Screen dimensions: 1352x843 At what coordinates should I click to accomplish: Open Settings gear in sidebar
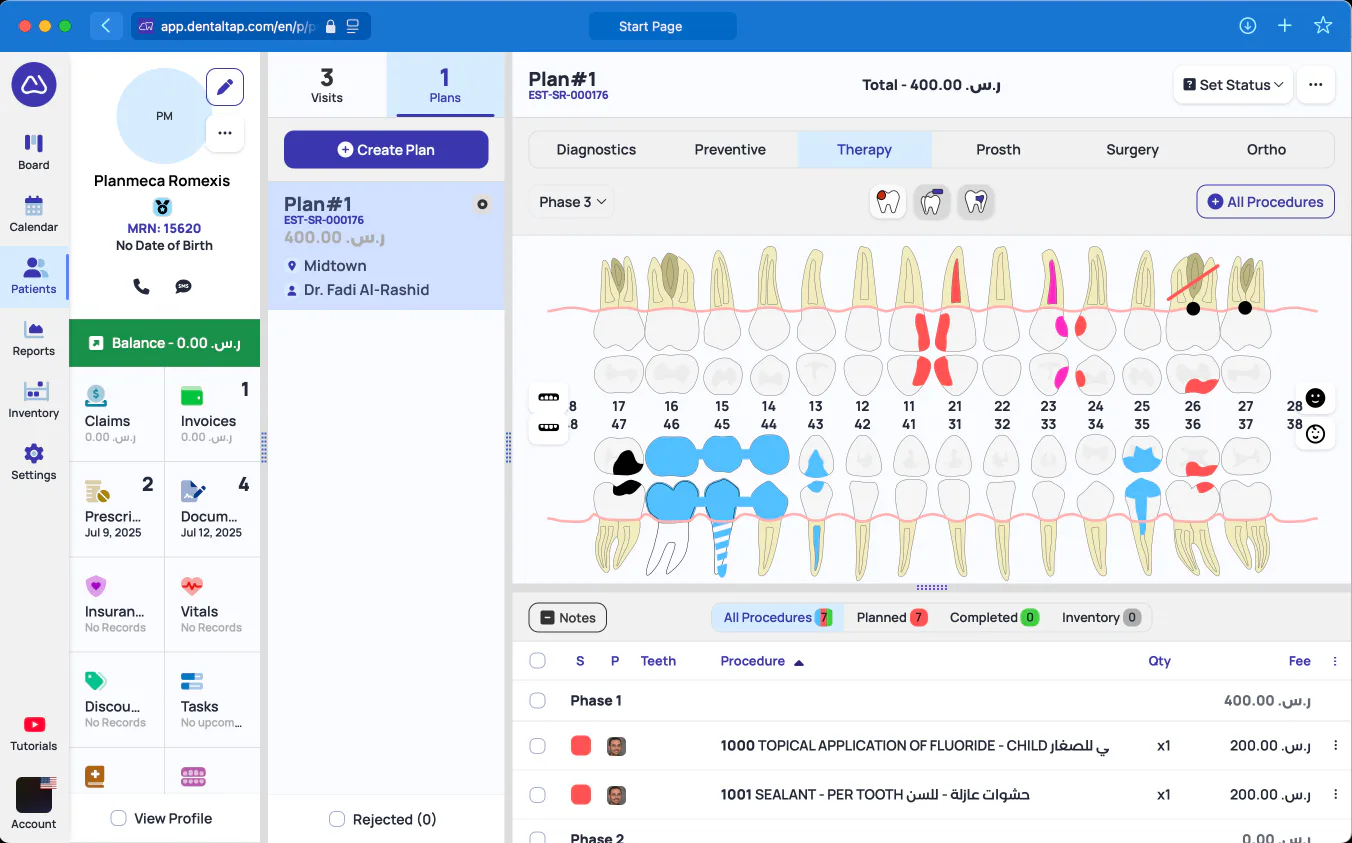click(34, 462)
